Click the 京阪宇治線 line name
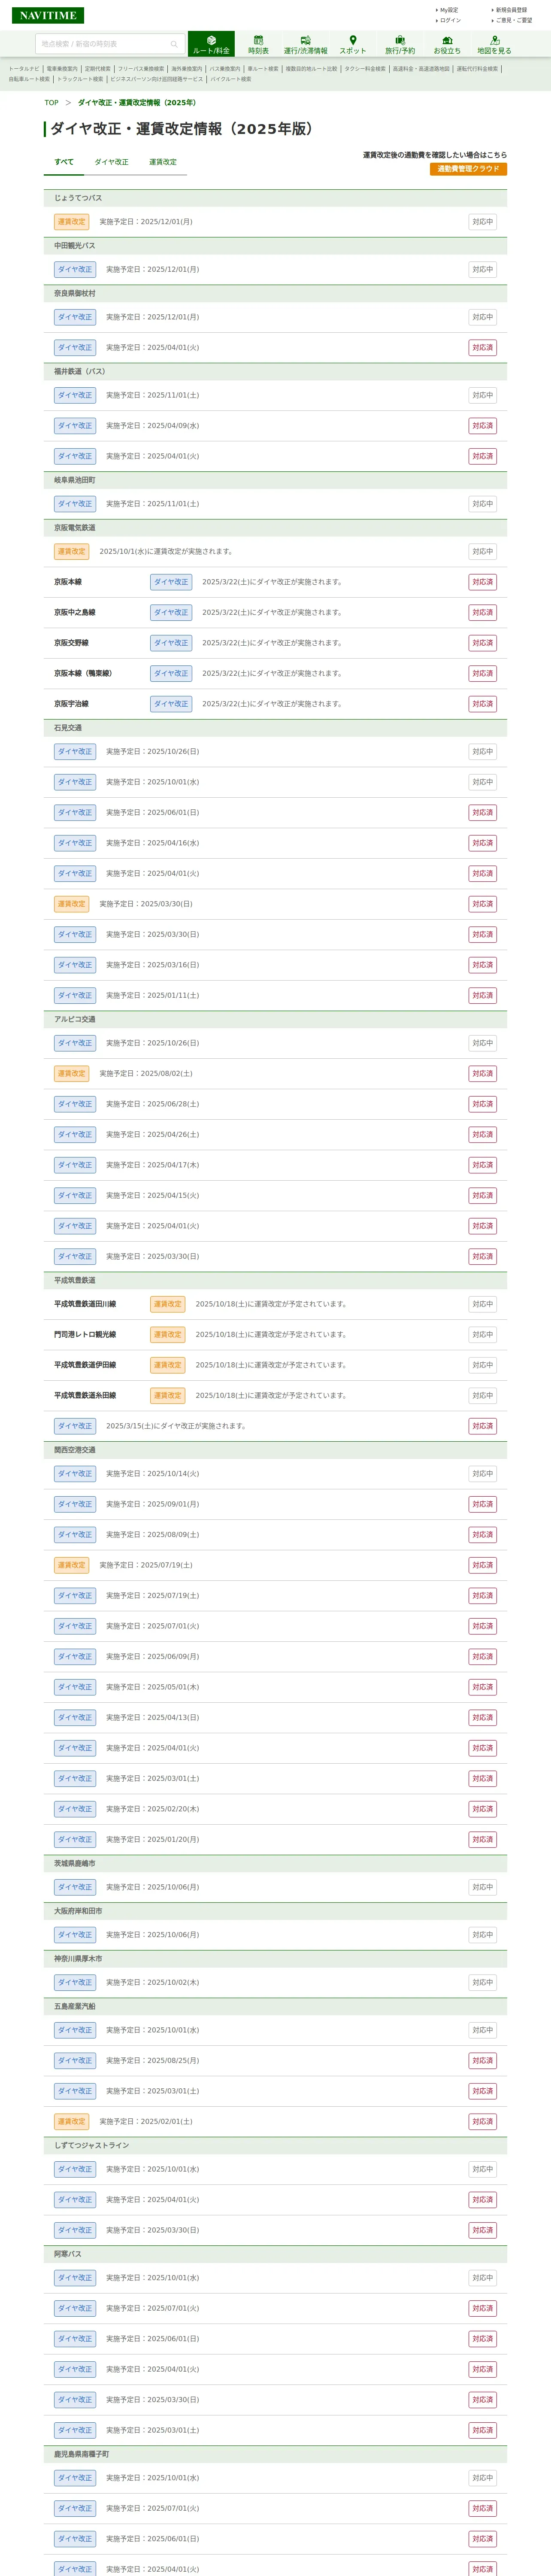The width and height of the screenshot is (551, 2576). [71, 704]
